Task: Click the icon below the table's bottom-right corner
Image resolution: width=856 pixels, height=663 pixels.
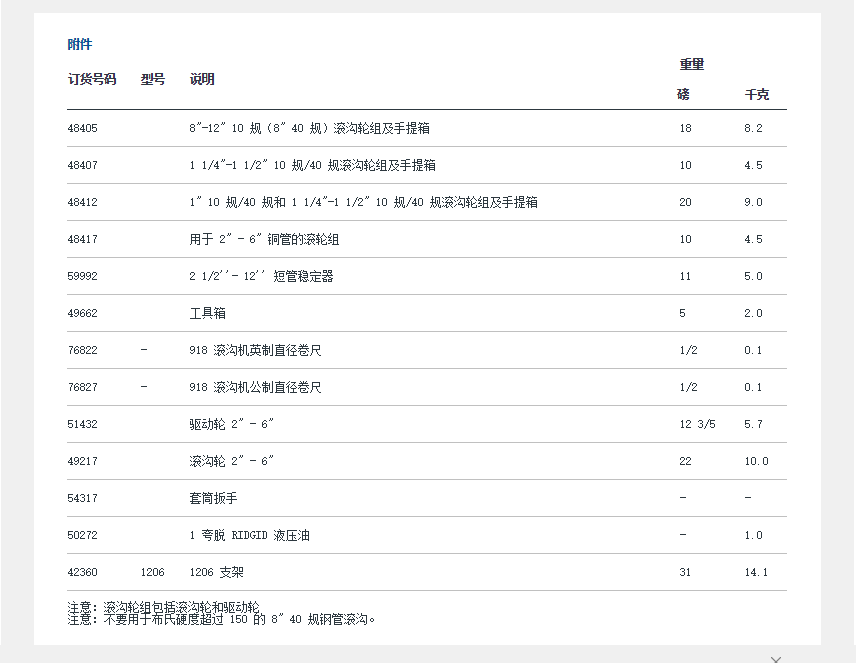Action: click(776, 658)
